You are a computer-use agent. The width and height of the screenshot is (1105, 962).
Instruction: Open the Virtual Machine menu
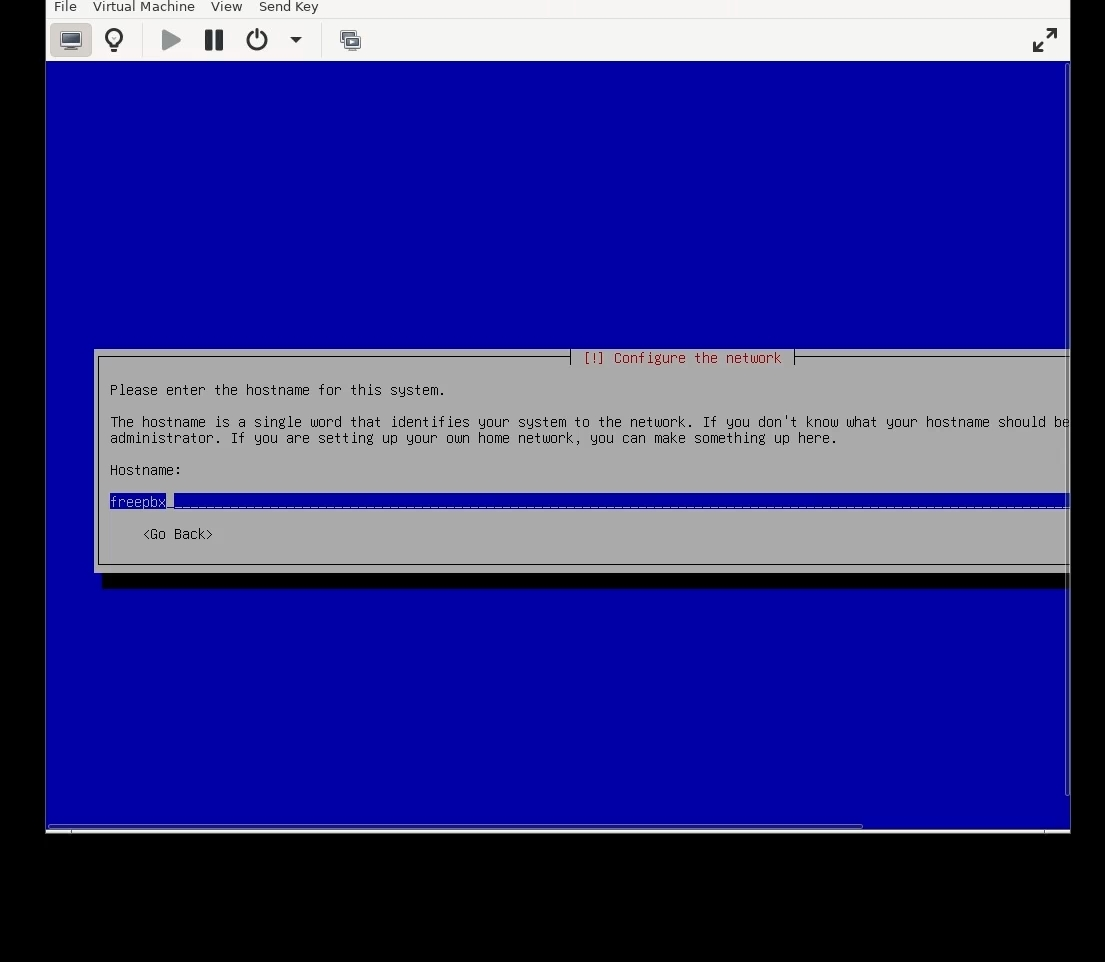click(144, 7)
